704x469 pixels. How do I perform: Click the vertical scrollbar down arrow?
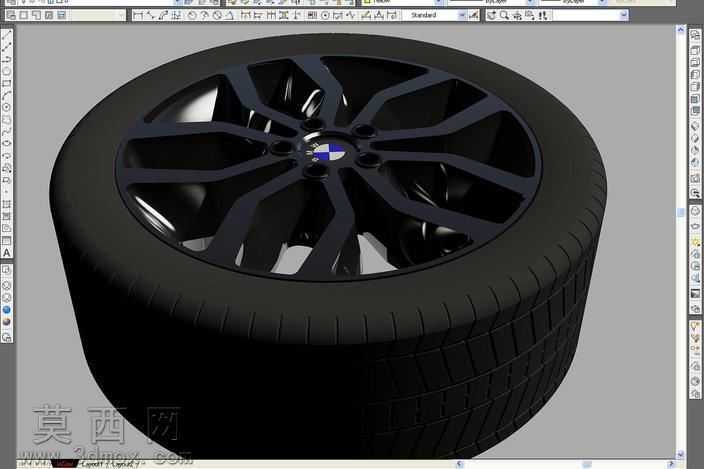(681, 455)
